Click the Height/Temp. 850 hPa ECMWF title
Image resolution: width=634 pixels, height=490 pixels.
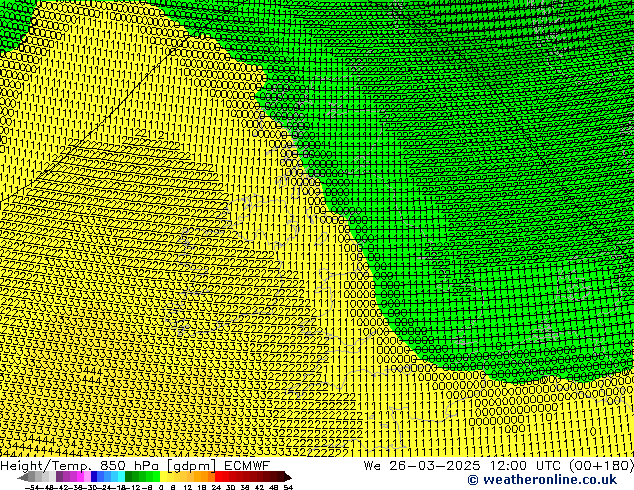(x=135, y=465)
